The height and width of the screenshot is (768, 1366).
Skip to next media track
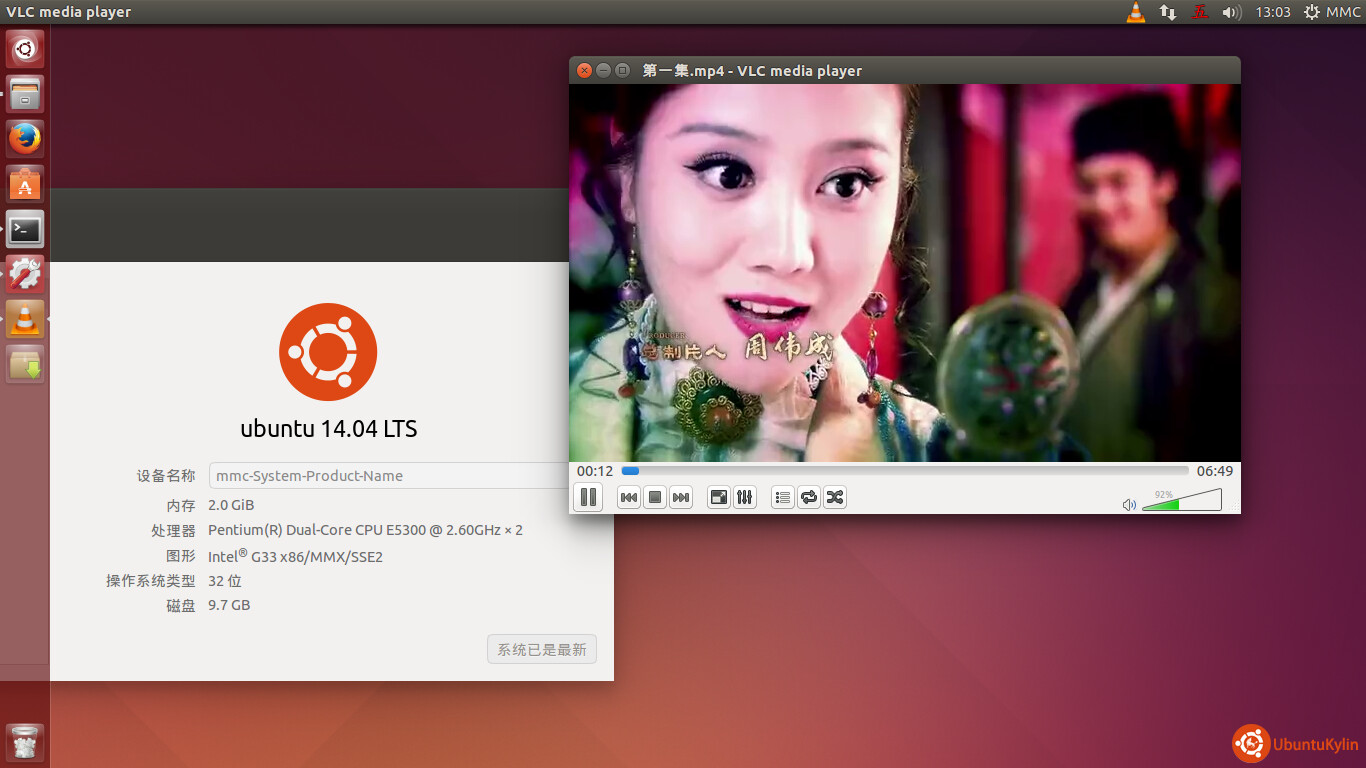coord(681,497)
